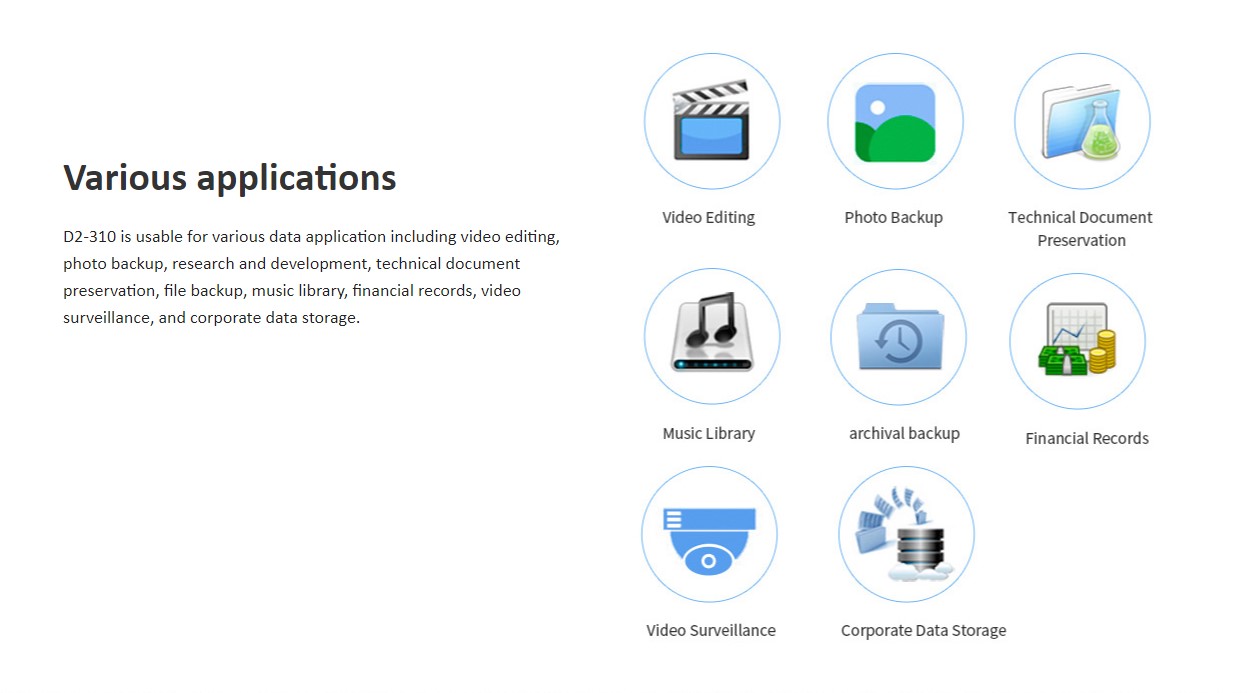
Task: Choose the "Music Library" text label
Action: [x=708, y=434]
